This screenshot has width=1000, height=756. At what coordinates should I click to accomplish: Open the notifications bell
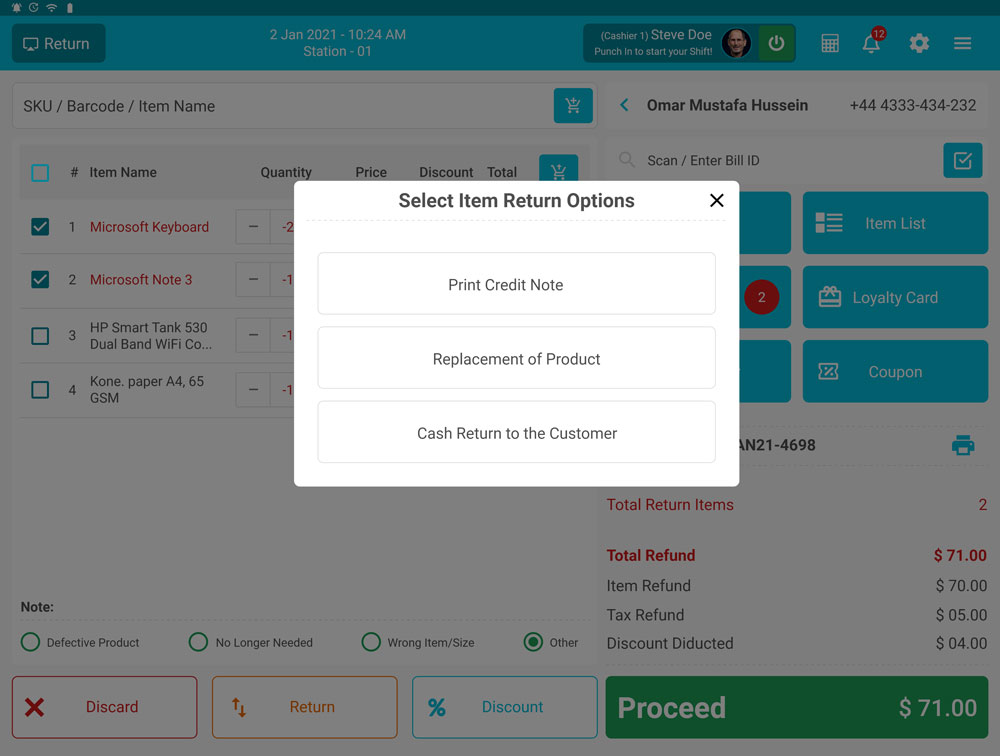point(872,44)
